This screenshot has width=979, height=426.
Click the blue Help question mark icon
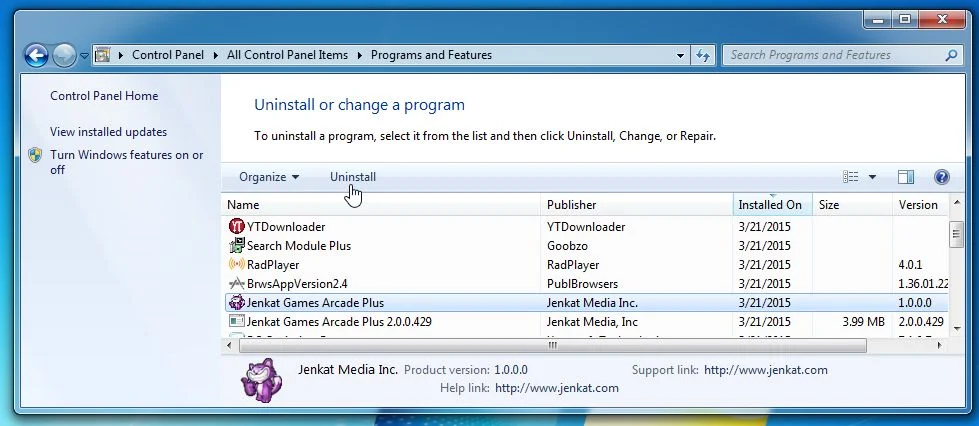[942, 177]
